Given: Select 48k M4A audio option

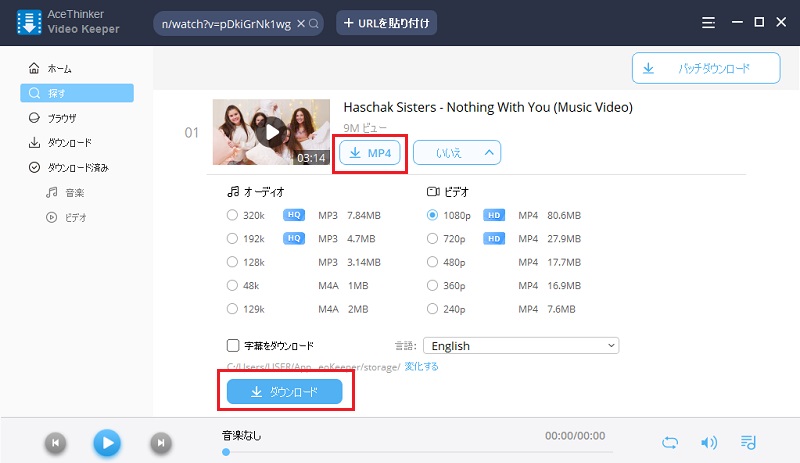Looking at the screenshot, I should [x=232, y=285].
